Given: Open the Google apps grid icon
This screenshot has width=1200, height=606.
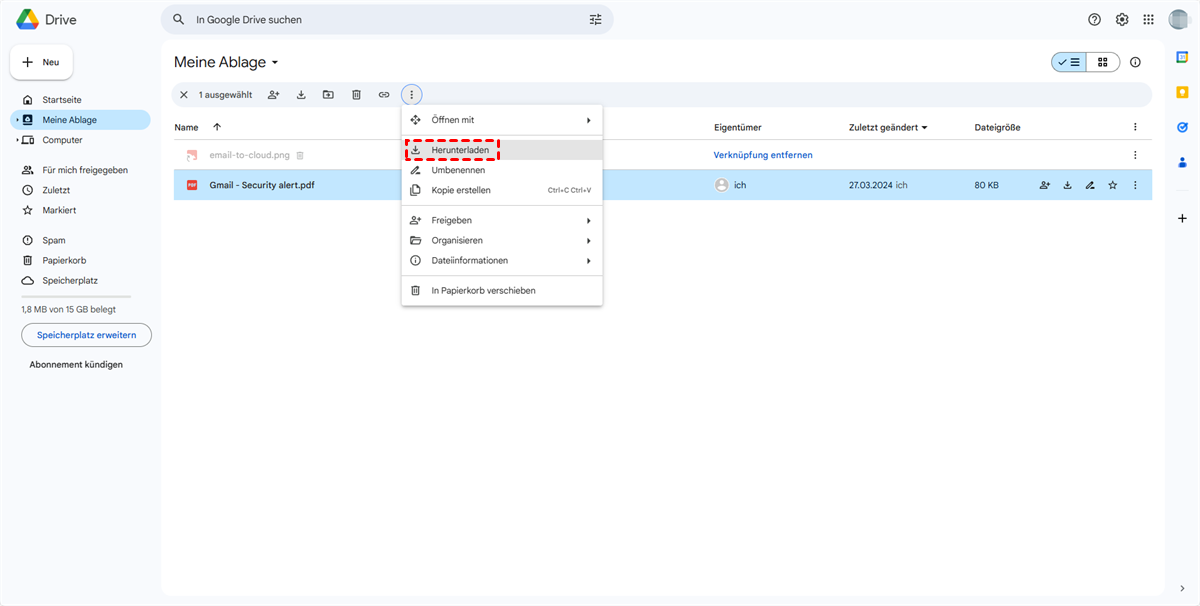Looking at the screenshot, I should [x=1148, y=20].
